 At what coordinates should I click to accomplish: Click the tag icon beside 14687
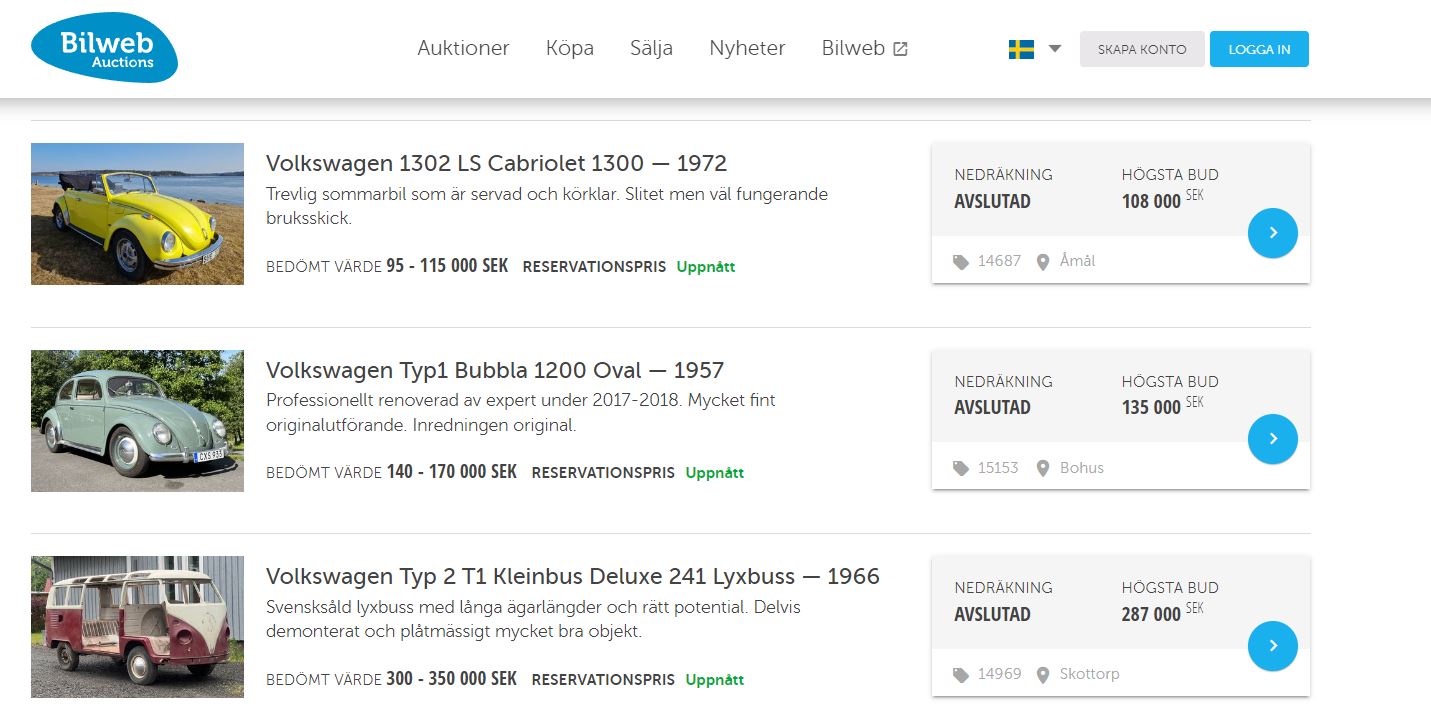961,262
